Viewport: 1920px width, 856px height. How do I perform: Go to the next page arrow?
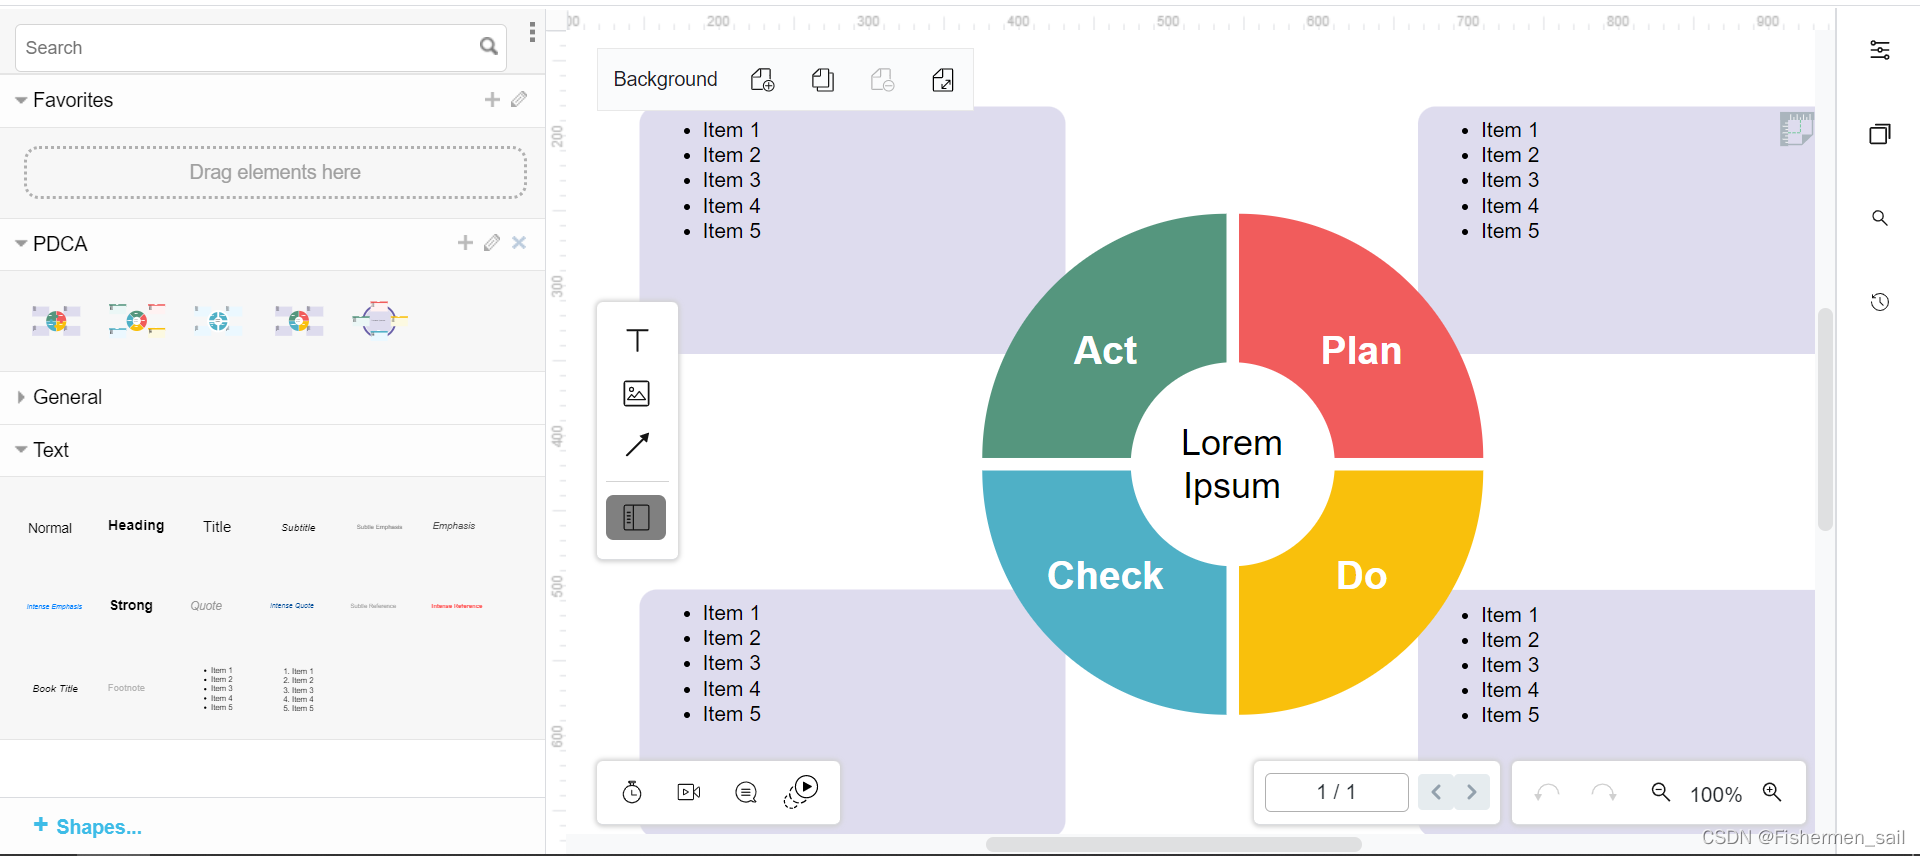click(x=1471, y=792)
